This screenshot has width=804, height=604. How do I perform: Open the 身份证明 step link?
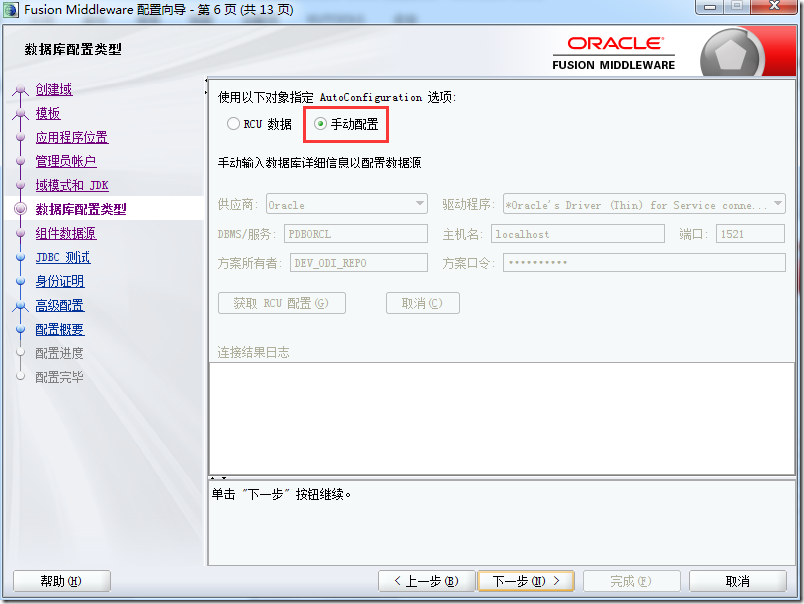[x=60, y=281]
